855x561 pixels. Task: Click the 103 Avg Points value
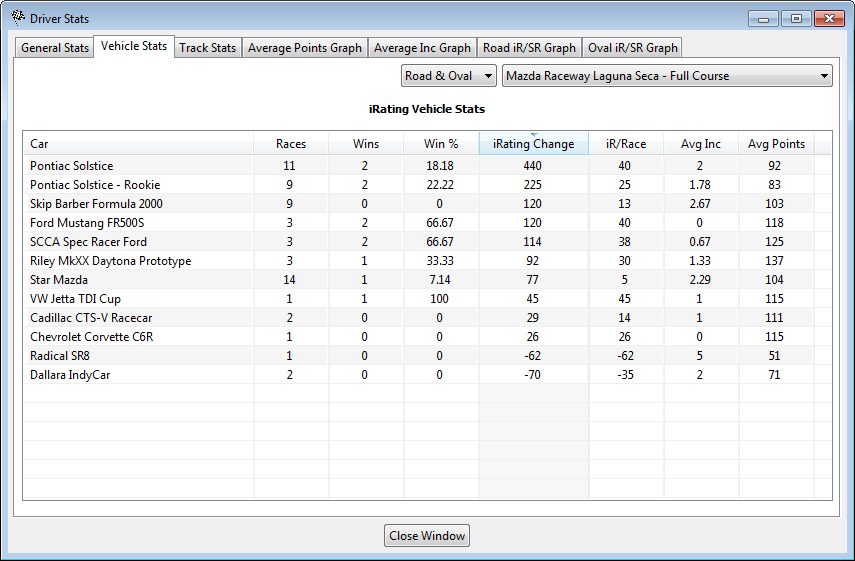pos(774,204)
